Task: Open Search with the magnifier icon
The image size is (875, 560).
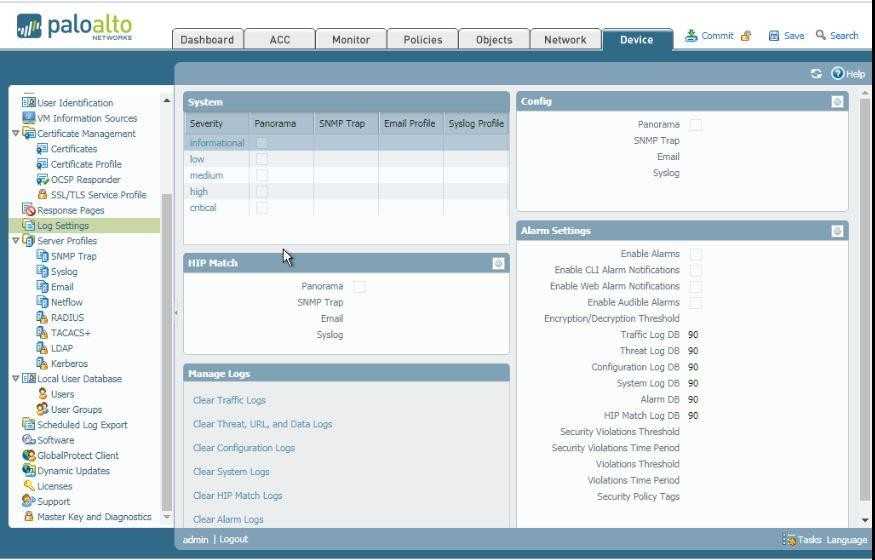Action: point(822,36)
